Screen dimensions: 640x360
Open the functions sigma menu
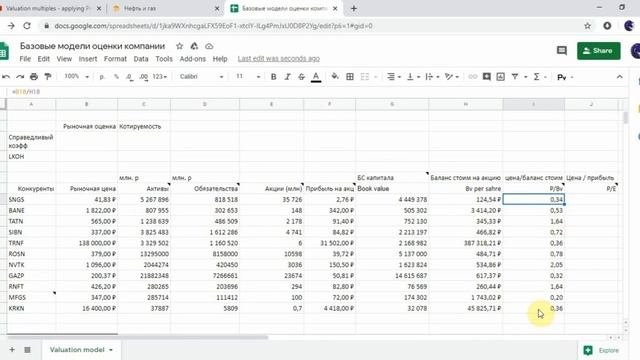pos(539,77)
